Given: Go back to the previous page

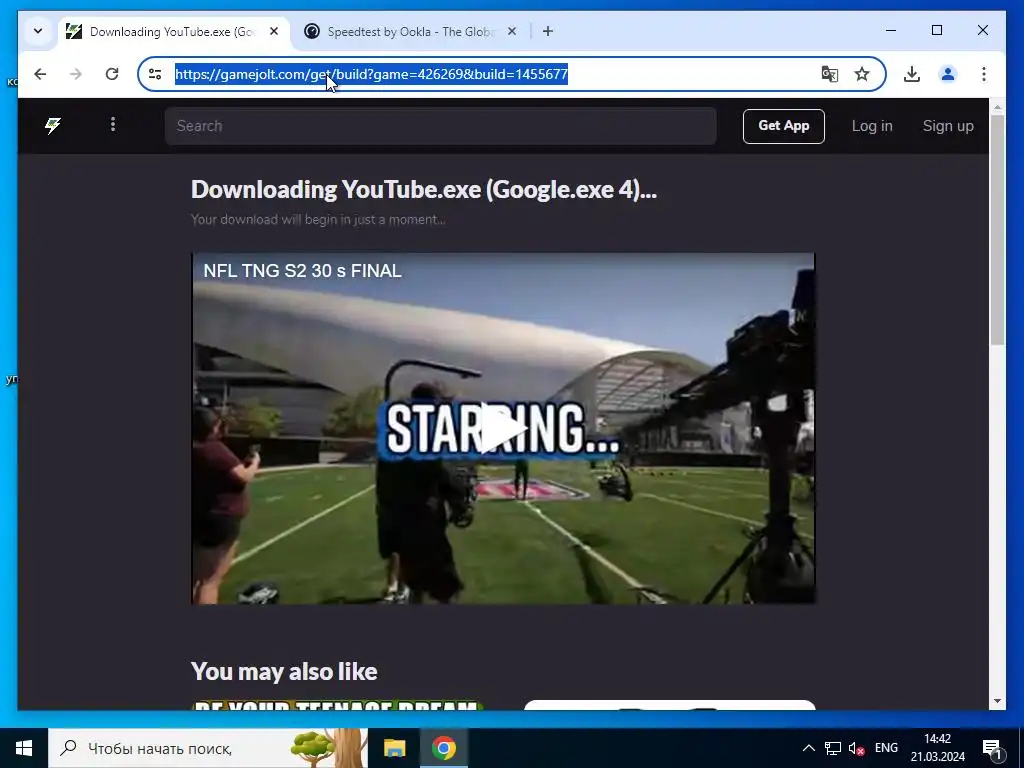Looking at the screenshot, I should pos(40,74).
